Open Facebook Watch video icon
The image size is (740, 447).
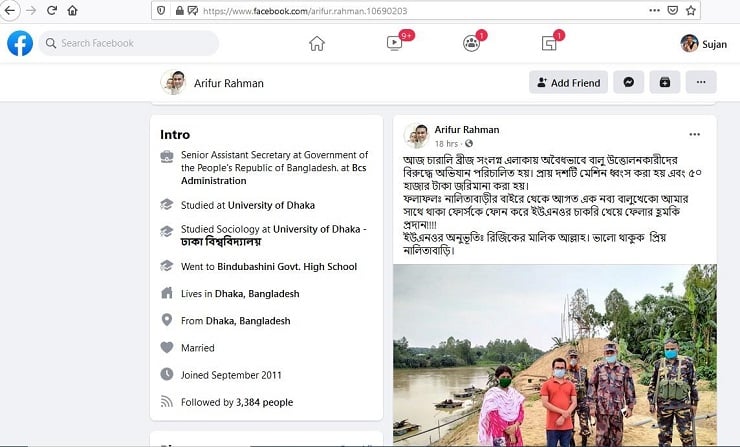395,43
